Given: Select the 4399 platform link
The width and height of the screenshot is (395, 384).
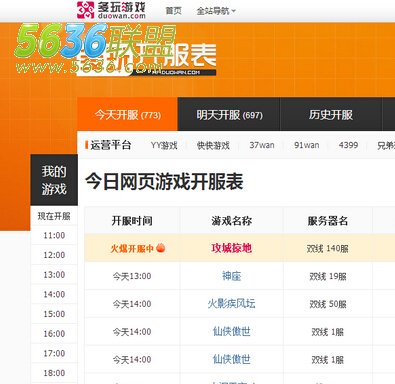Looking at the screenshot, I should click(348, 145).
